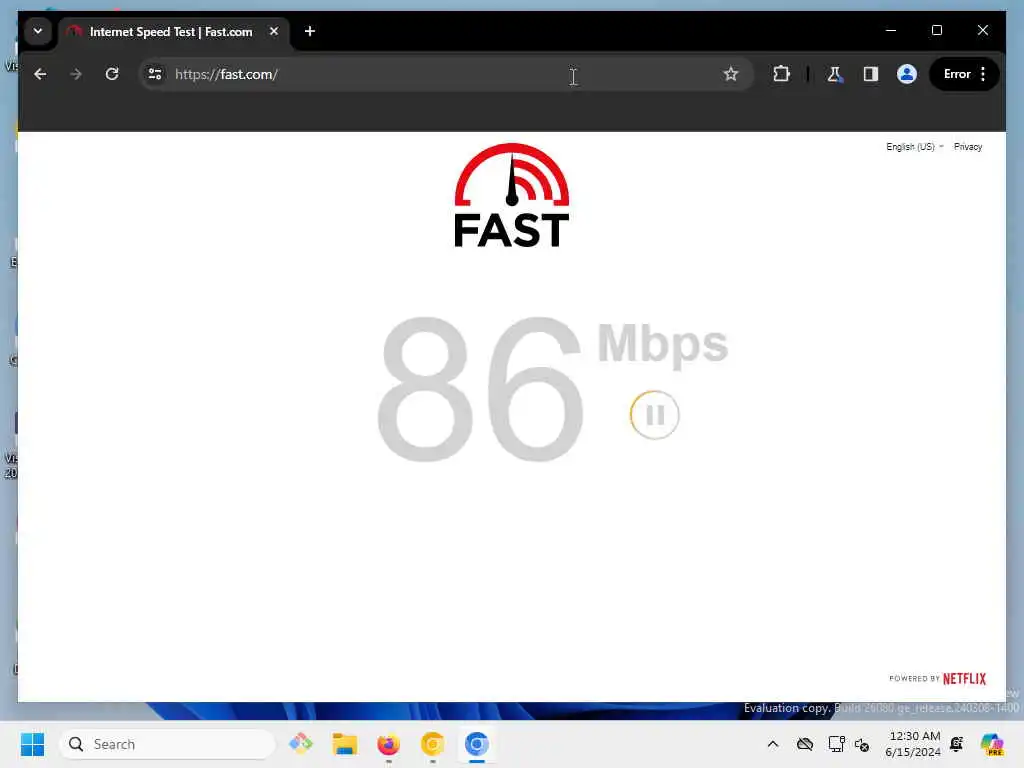Click the cloud sync tray icon
The height and width of the screenshot is (768, 1024).
click(x=805, y=744)
